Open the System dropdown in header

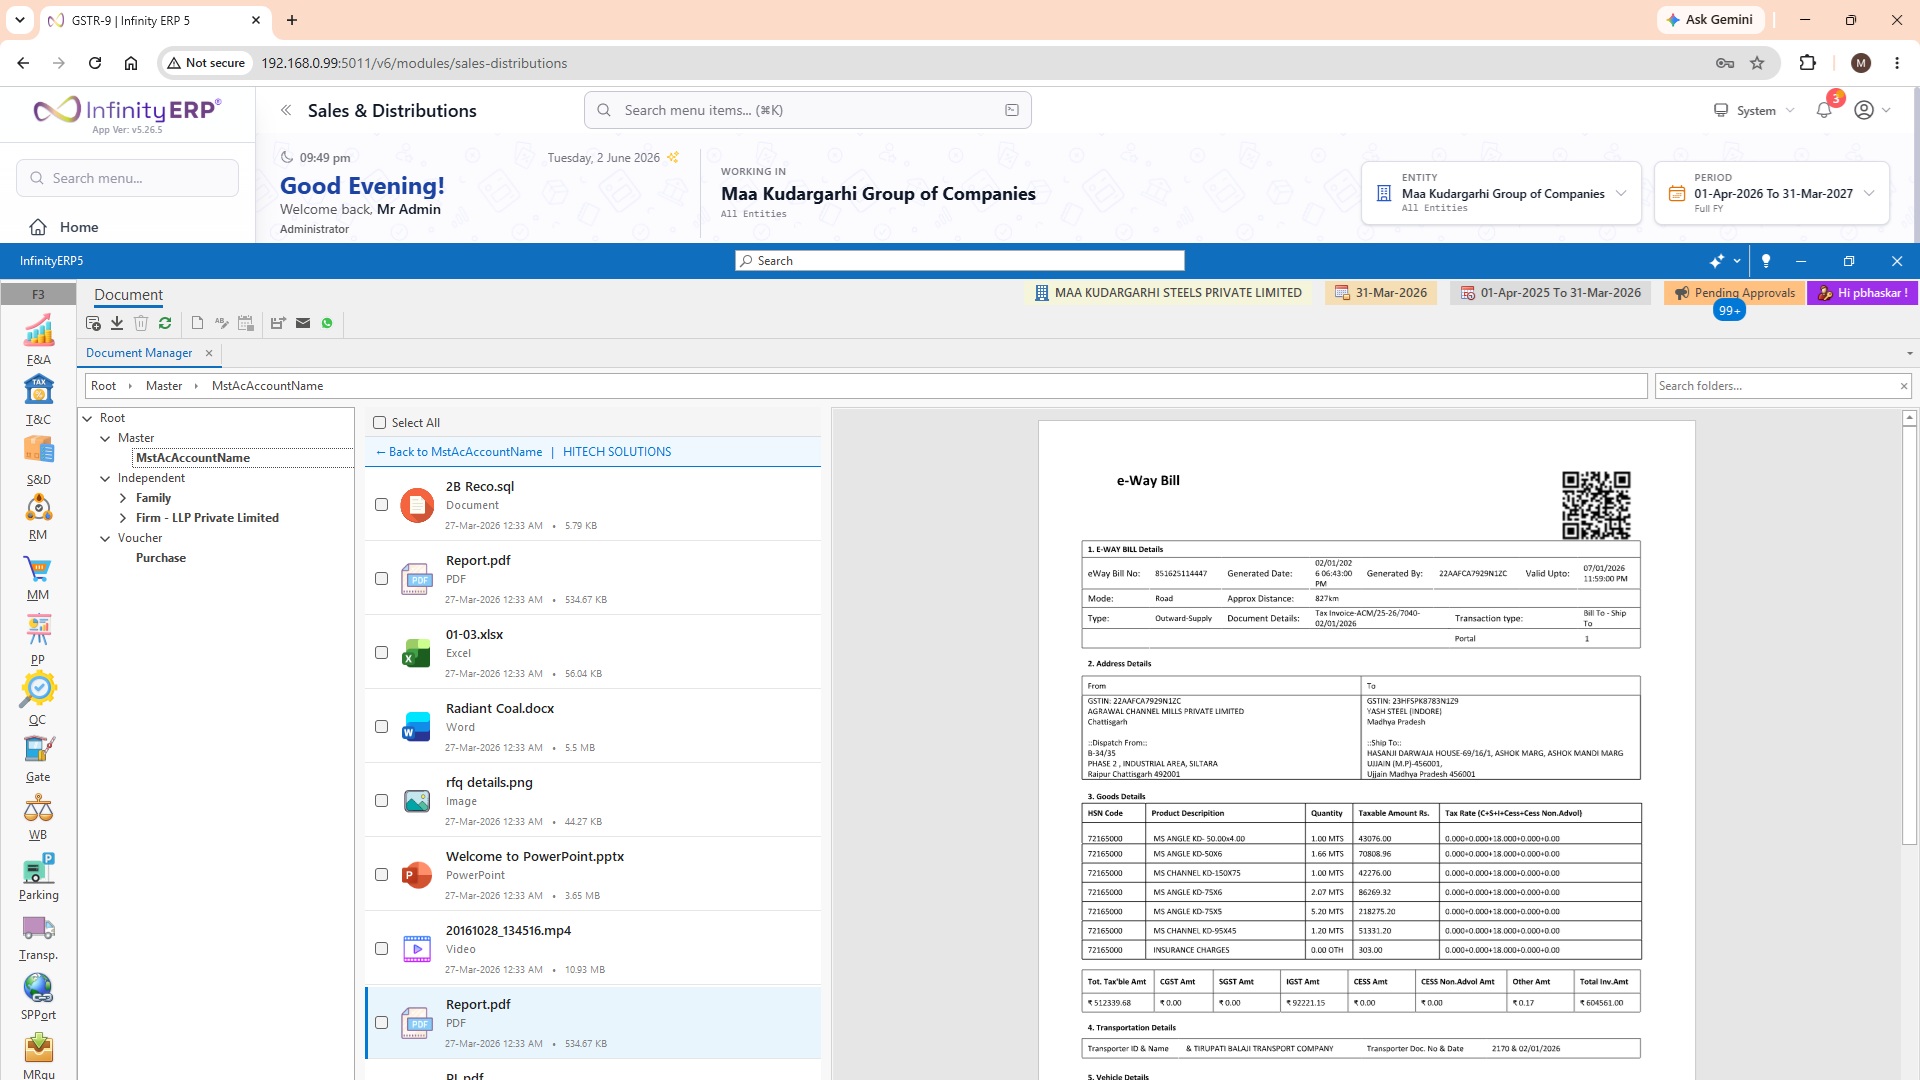[x=1754, y=110]
